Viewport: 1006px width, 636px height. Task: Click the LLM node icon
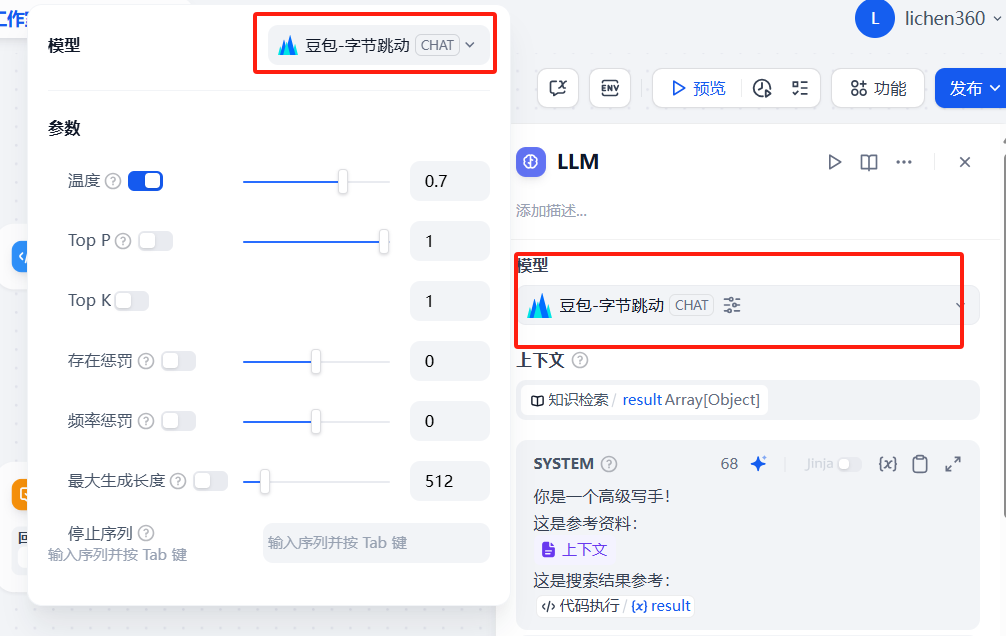pos(531,162)
